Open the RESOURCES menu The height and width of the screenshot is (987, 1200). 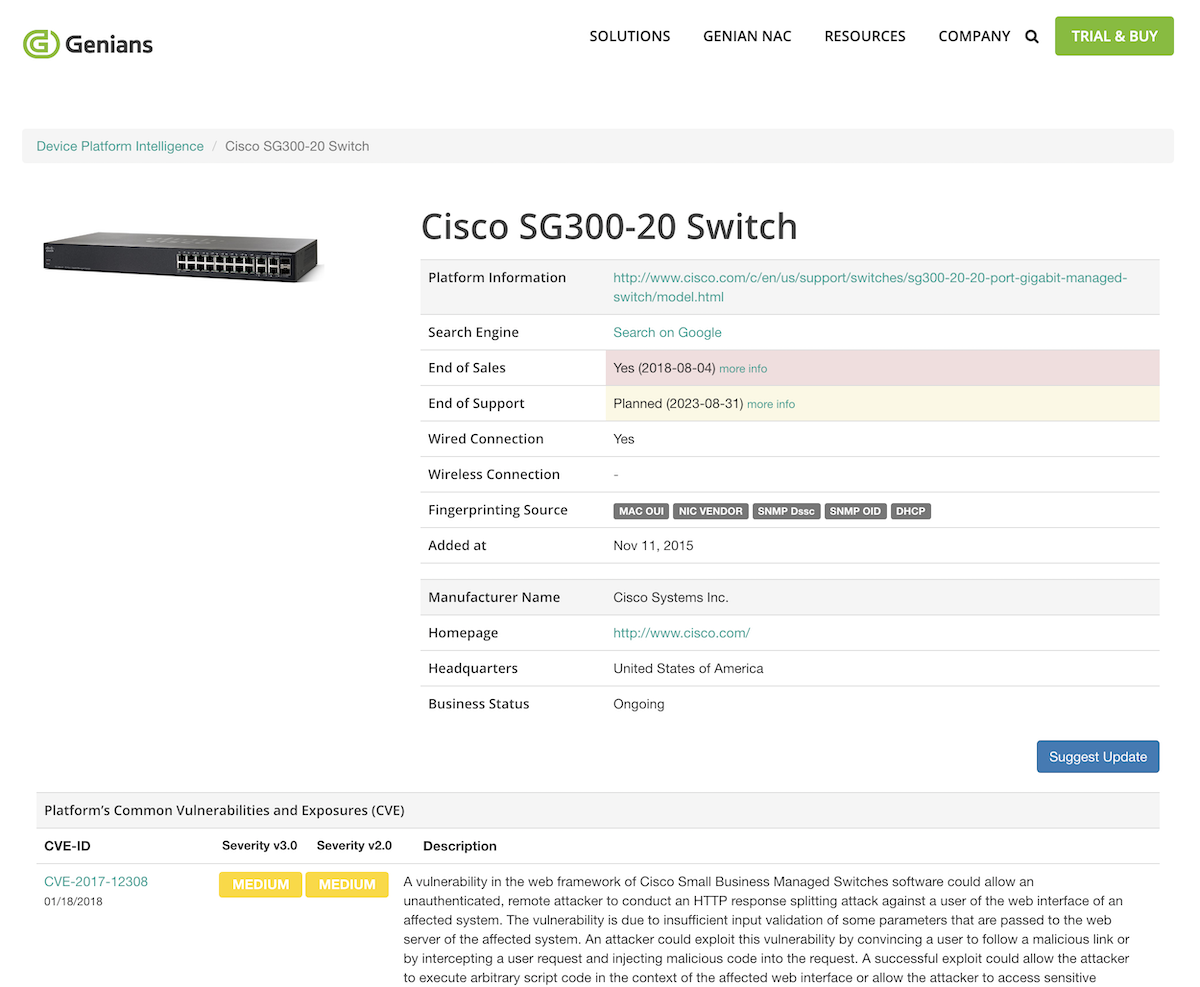pyautogui.click(x=864, y=36)
